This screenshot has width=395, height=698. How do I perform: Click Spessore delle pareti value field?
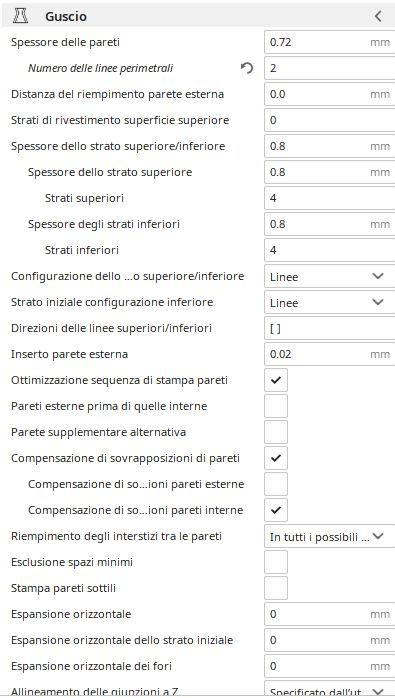click(330, 42)
